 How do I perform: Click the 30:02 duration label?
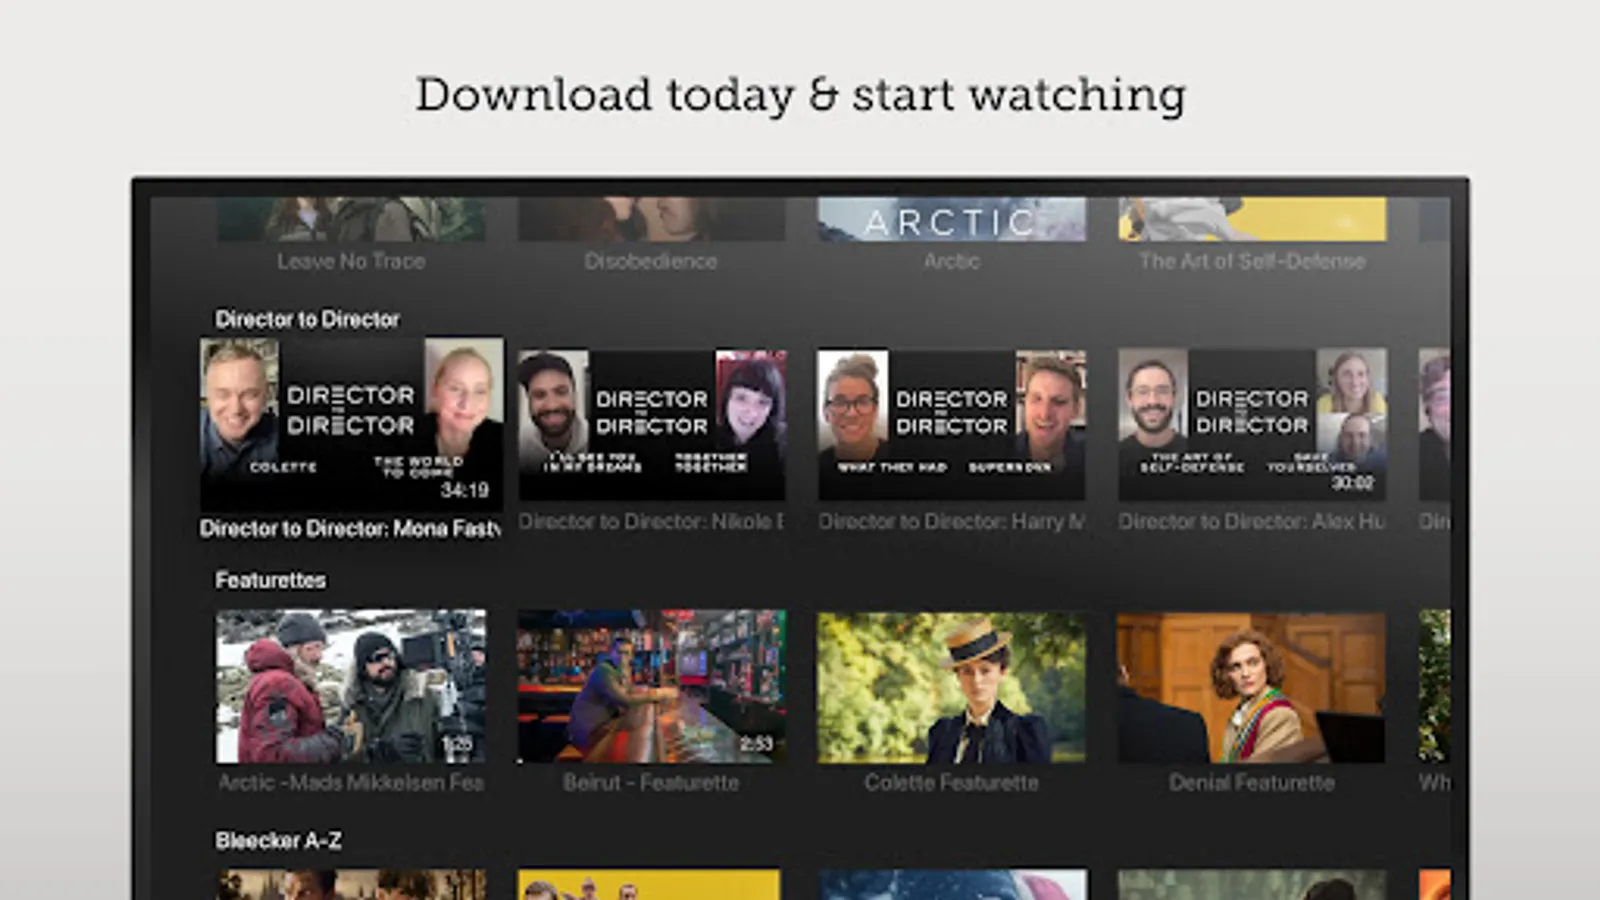coord(1352,483)
